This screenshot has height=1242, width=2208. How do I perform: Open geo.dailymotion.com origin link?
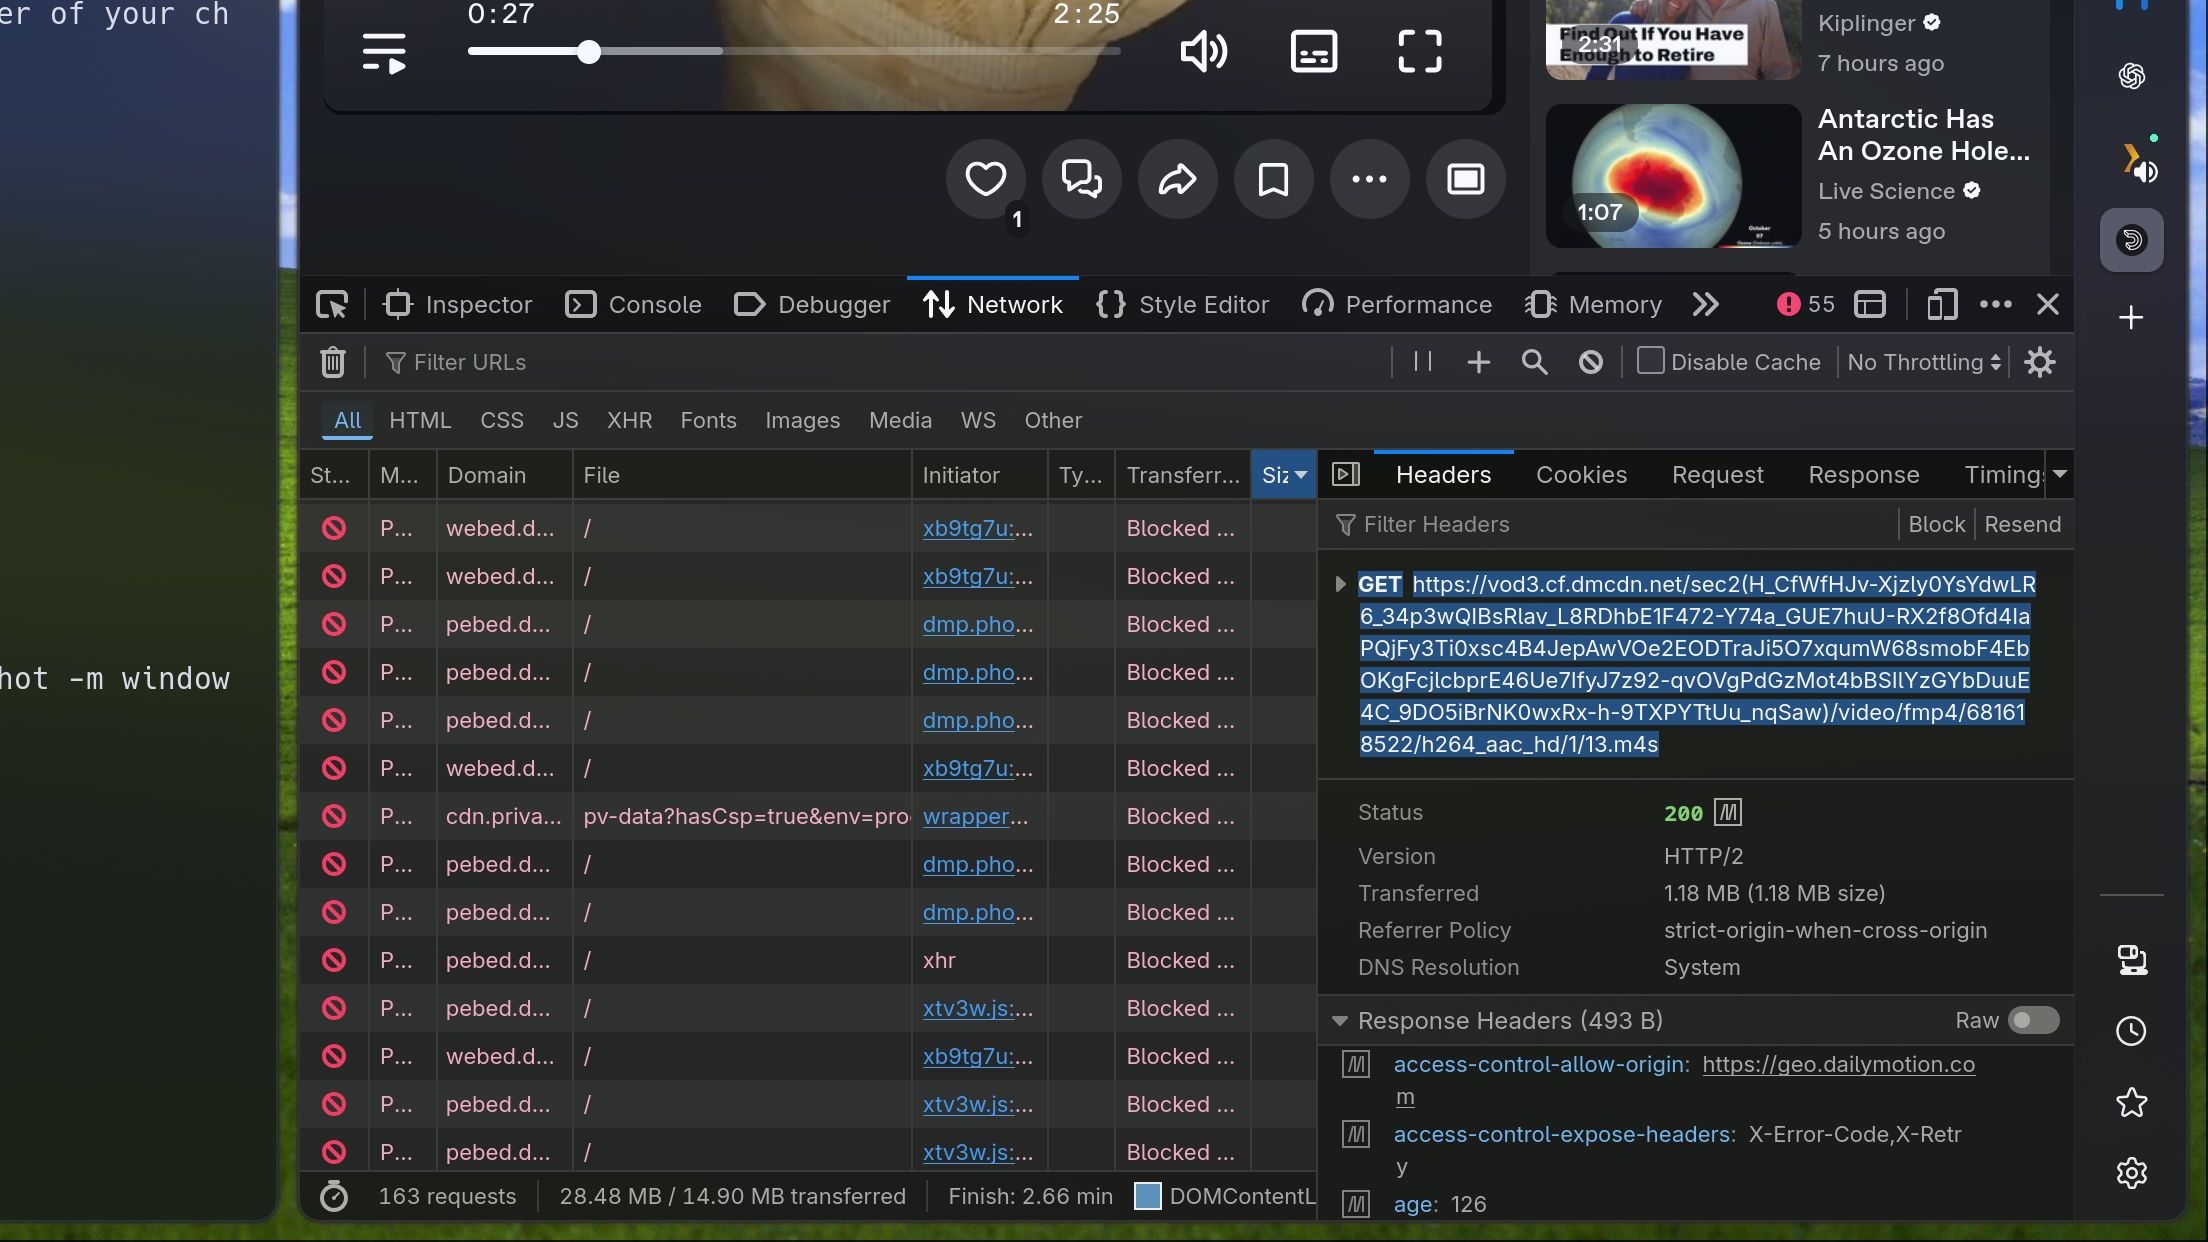click(1838, 1064)
